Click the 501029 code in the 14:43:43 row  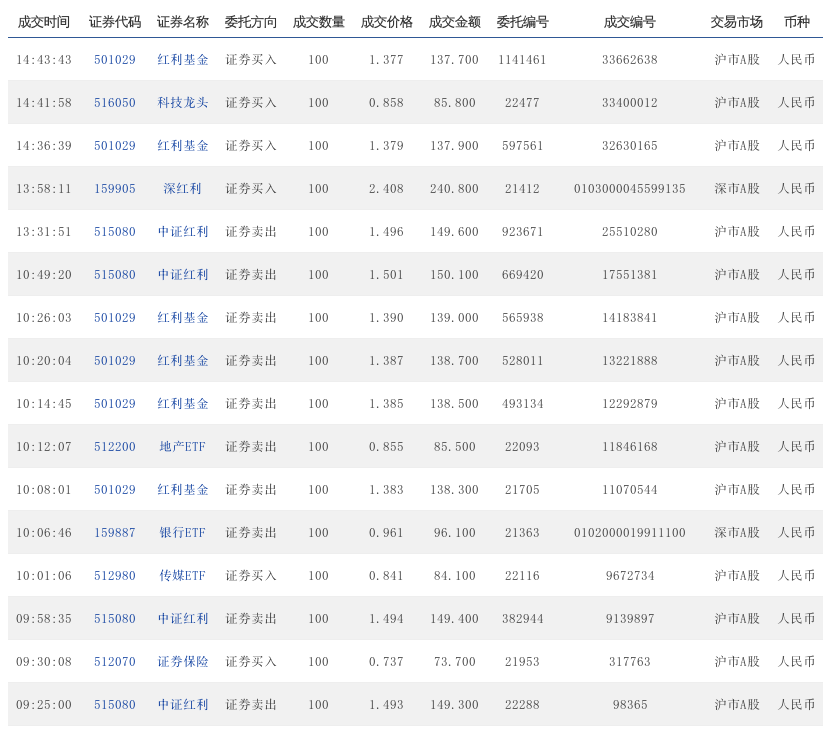[115, 59]
